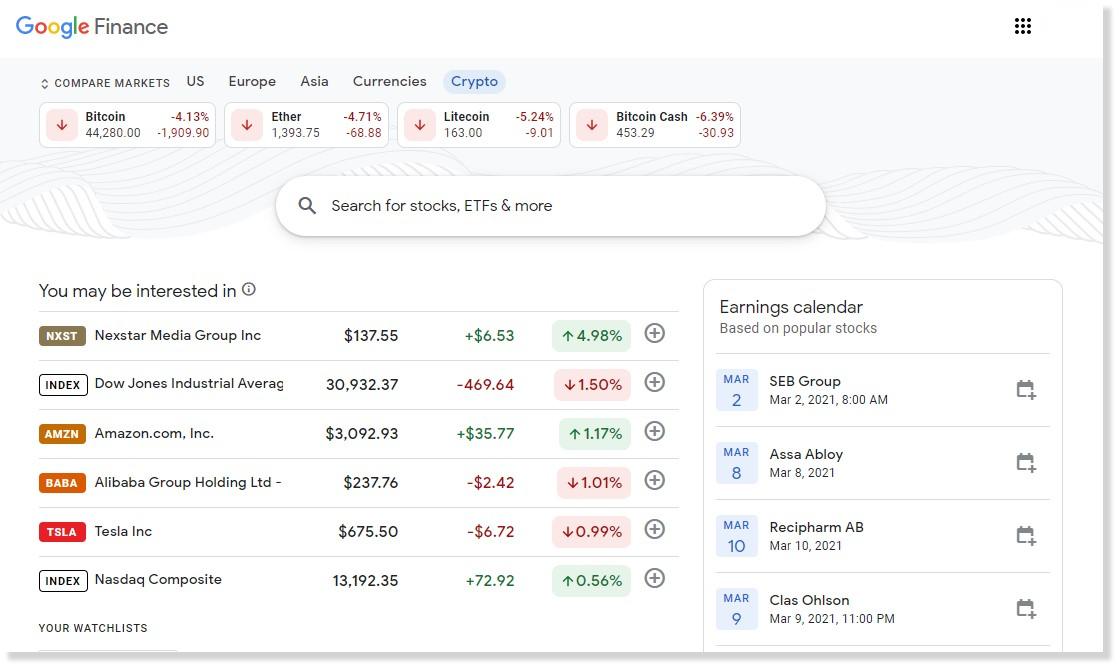Add Amazon.com to watchlist using plus icon
Viewport: 1115px width, 664px height.
coord(654,432)
